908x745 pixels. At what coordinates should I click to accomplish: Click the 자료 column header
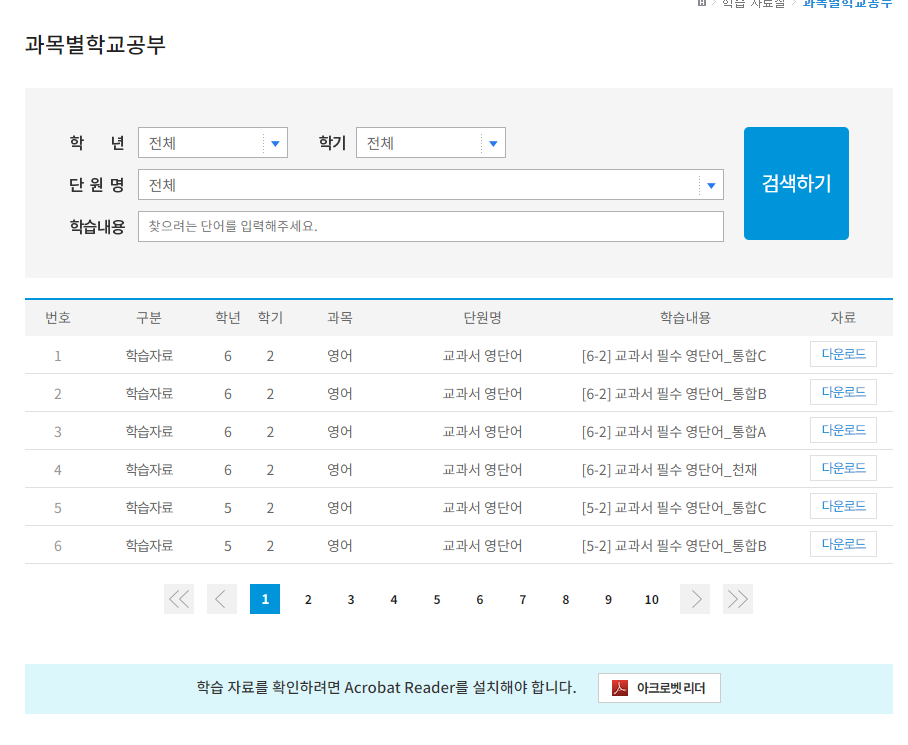click(843, 317)
